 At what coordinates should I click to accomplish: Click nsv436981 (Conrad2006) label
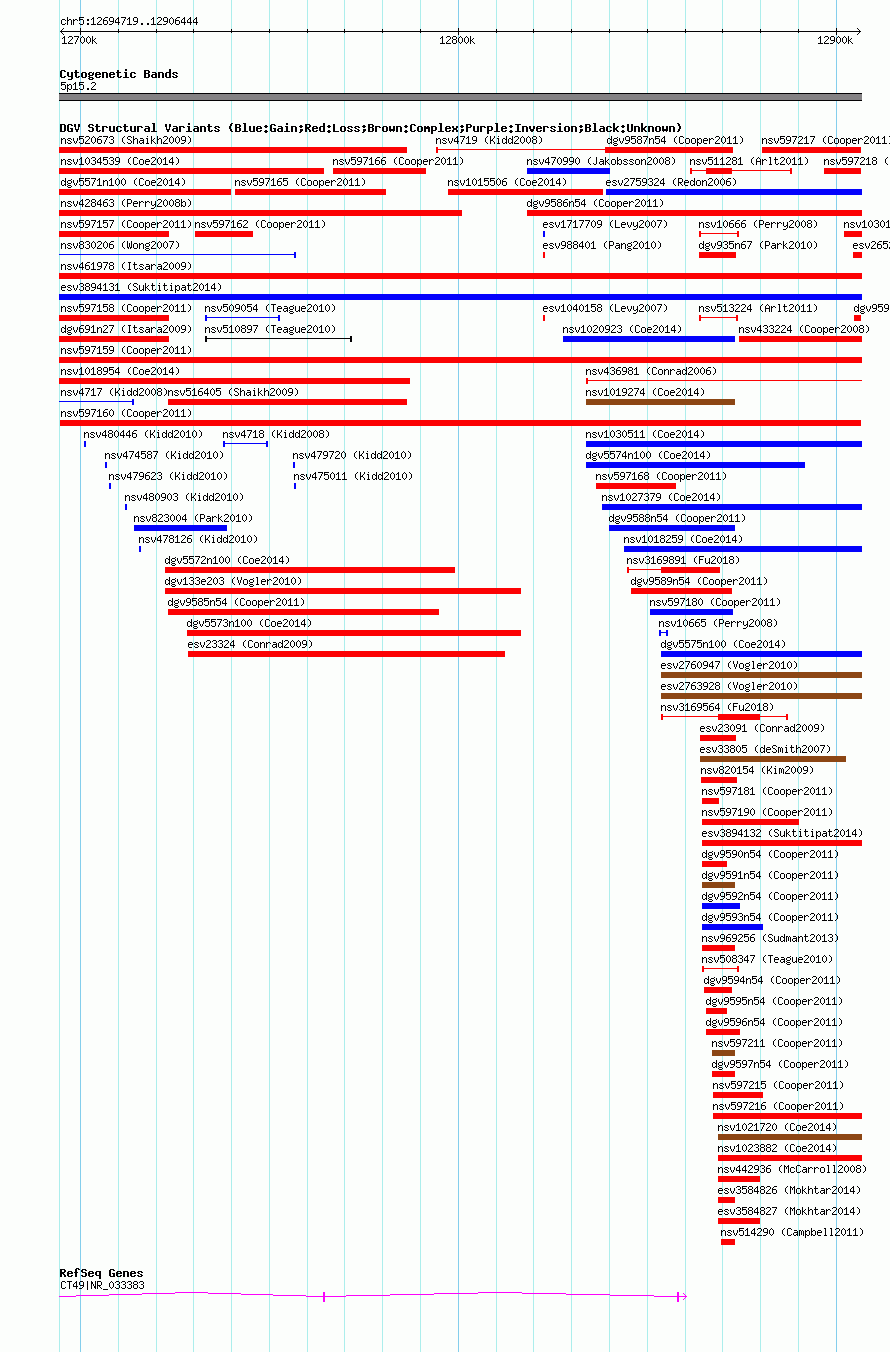coord(651,371)
